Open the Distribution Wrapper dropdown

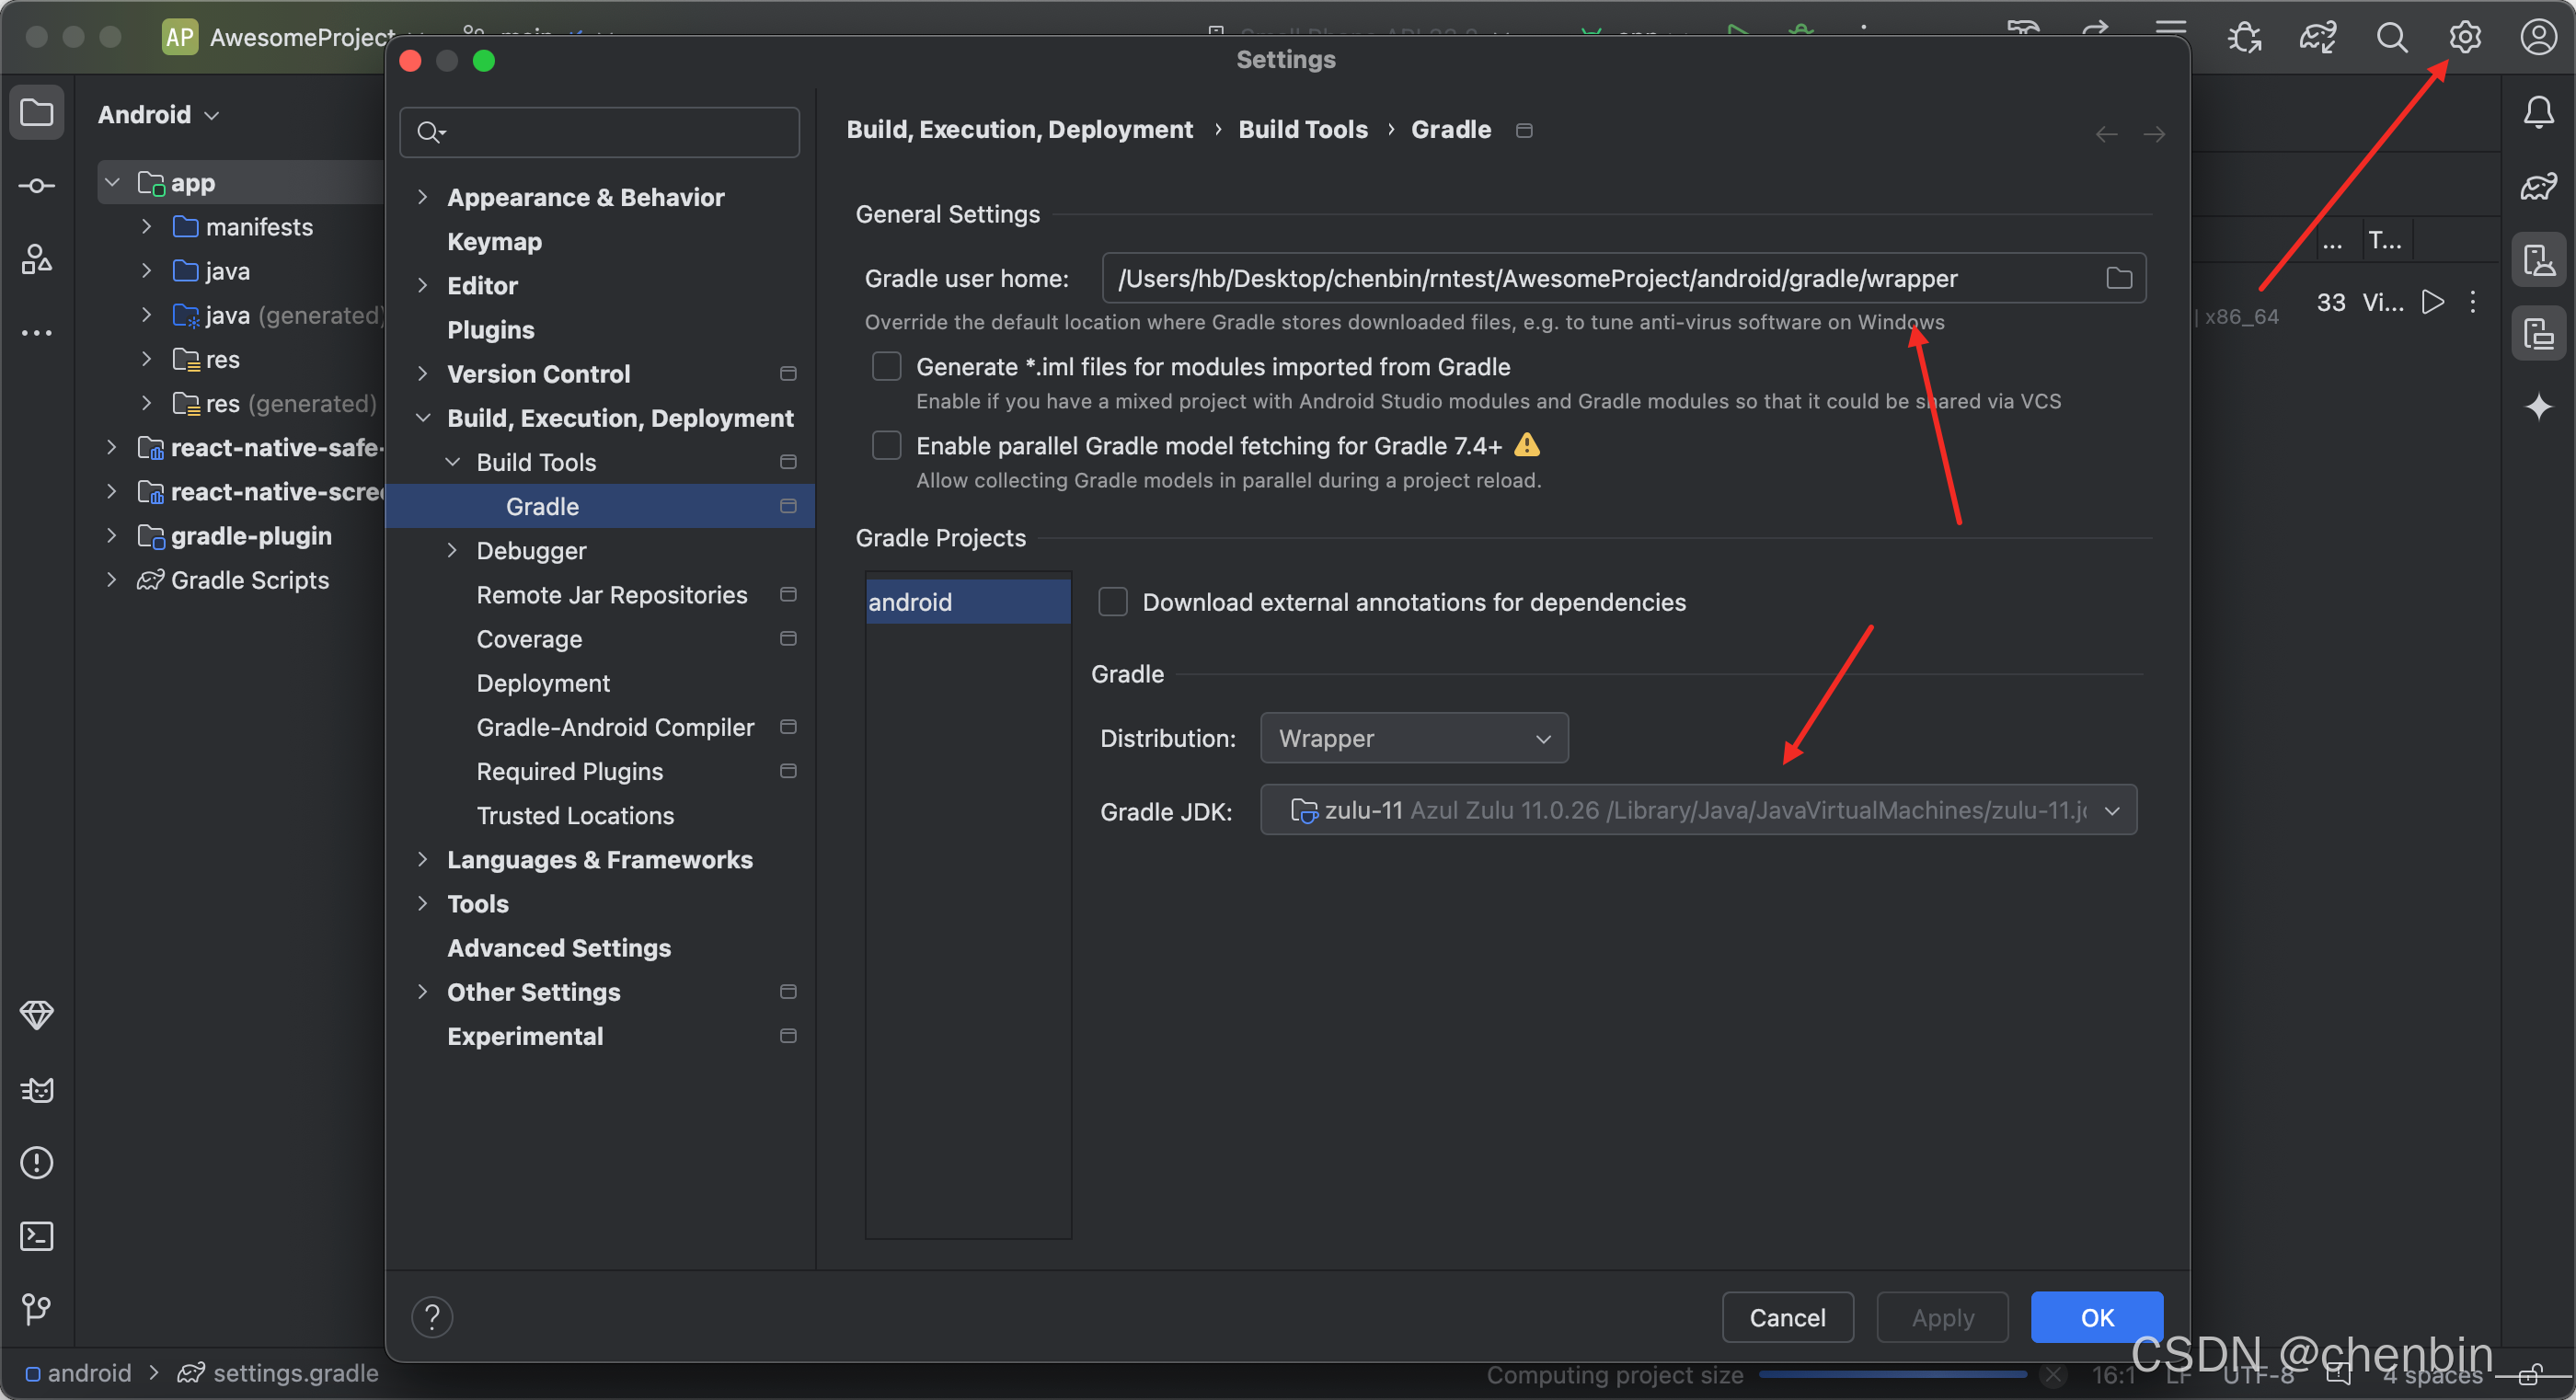point(1413,739)
